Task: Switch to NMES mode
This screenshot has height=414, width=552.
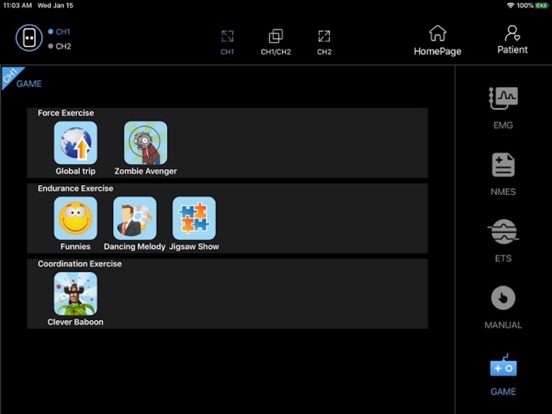Action: [503, 174]
